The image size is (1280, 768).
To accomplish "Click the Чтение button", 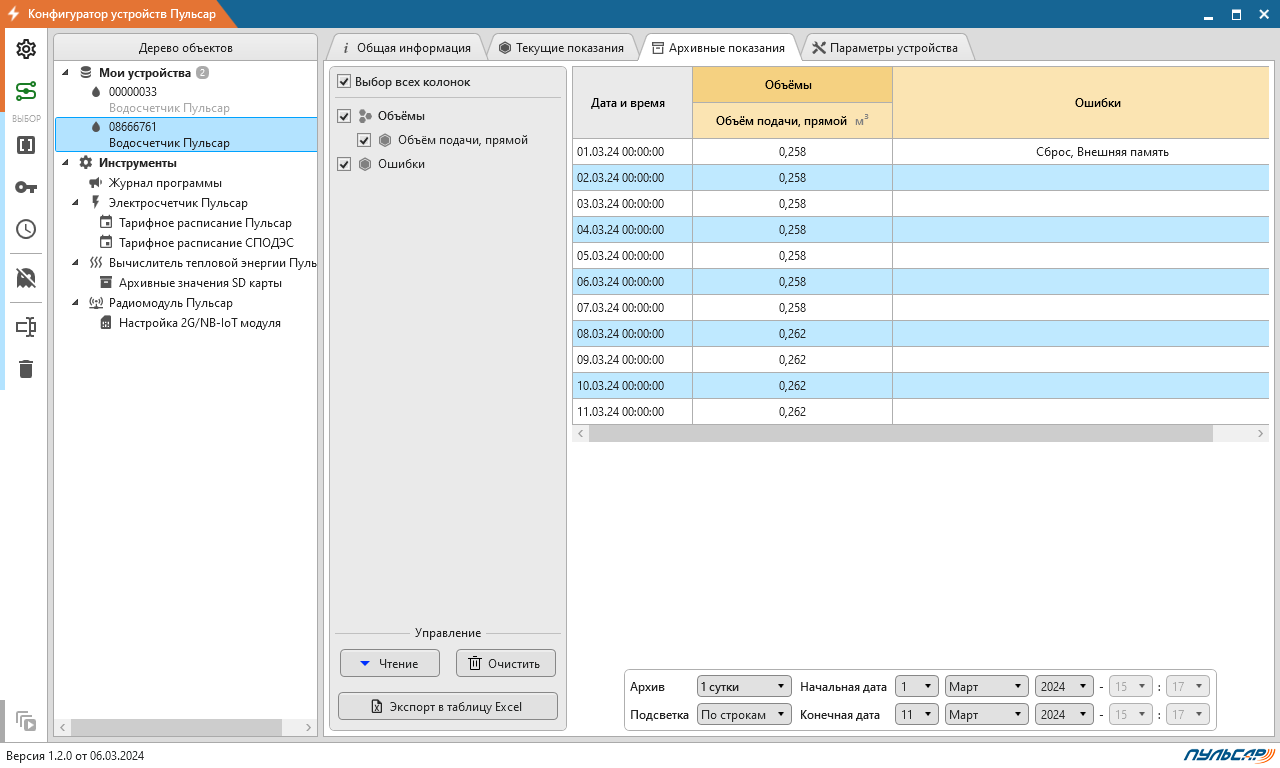I will (391, 663).
